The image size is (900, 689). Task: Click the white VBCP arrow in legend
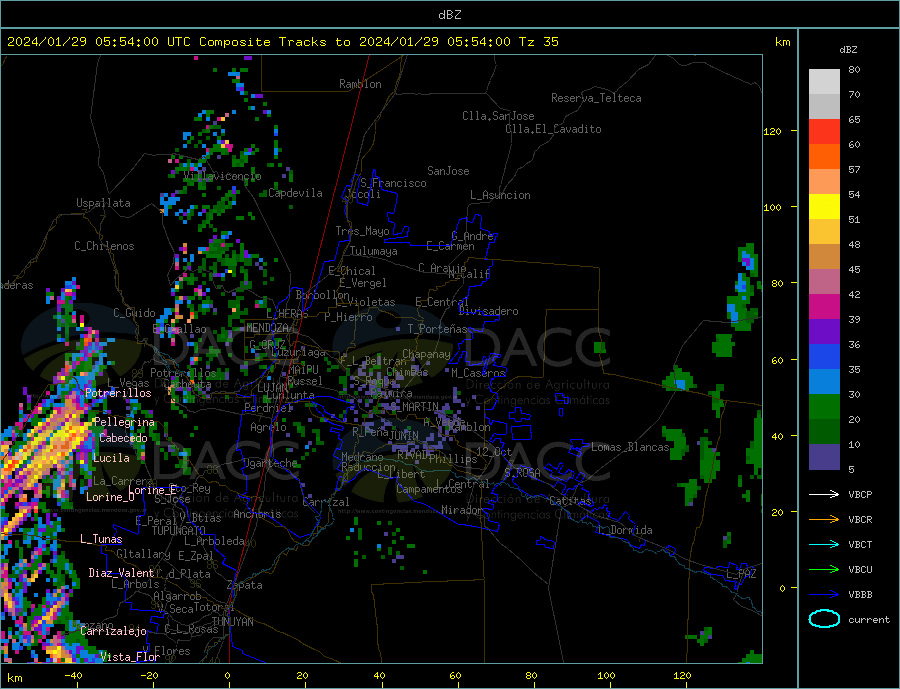[824, 494]
